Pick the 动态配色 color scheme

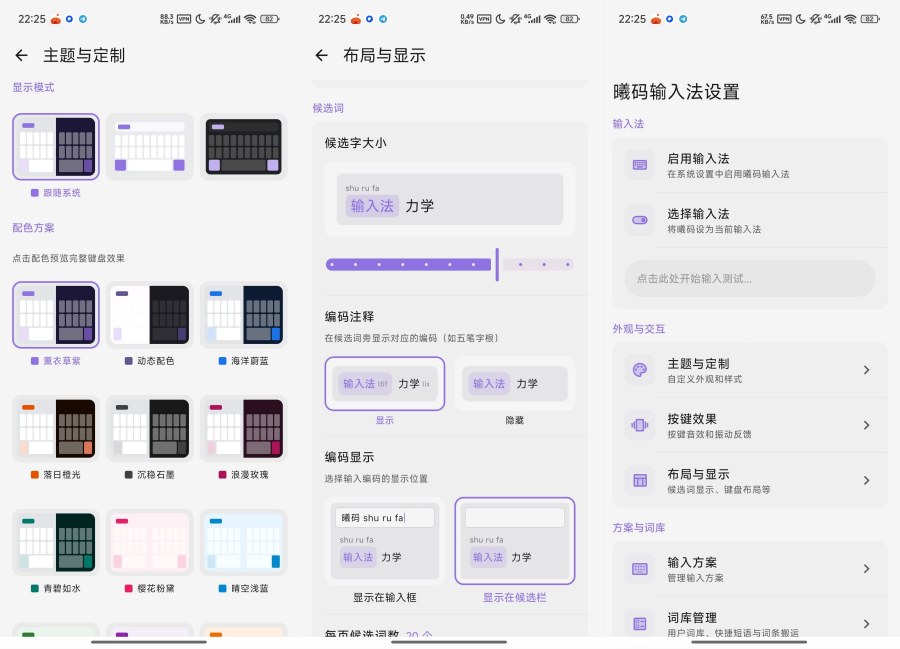pyautogui.click(x=150, y=315)
